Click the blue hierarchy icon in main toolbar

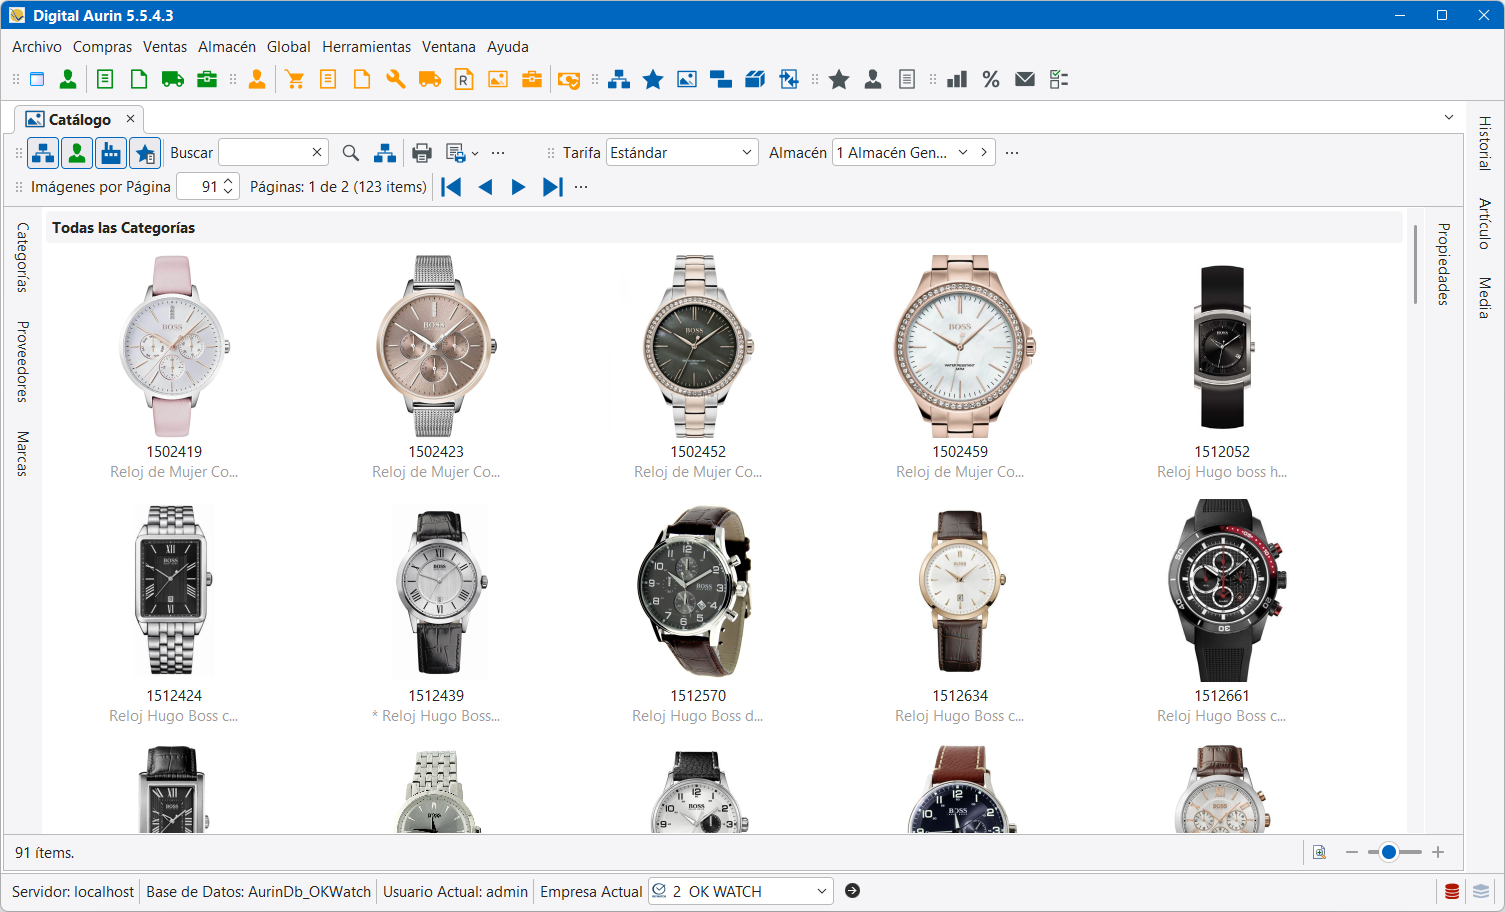(619, 79)
